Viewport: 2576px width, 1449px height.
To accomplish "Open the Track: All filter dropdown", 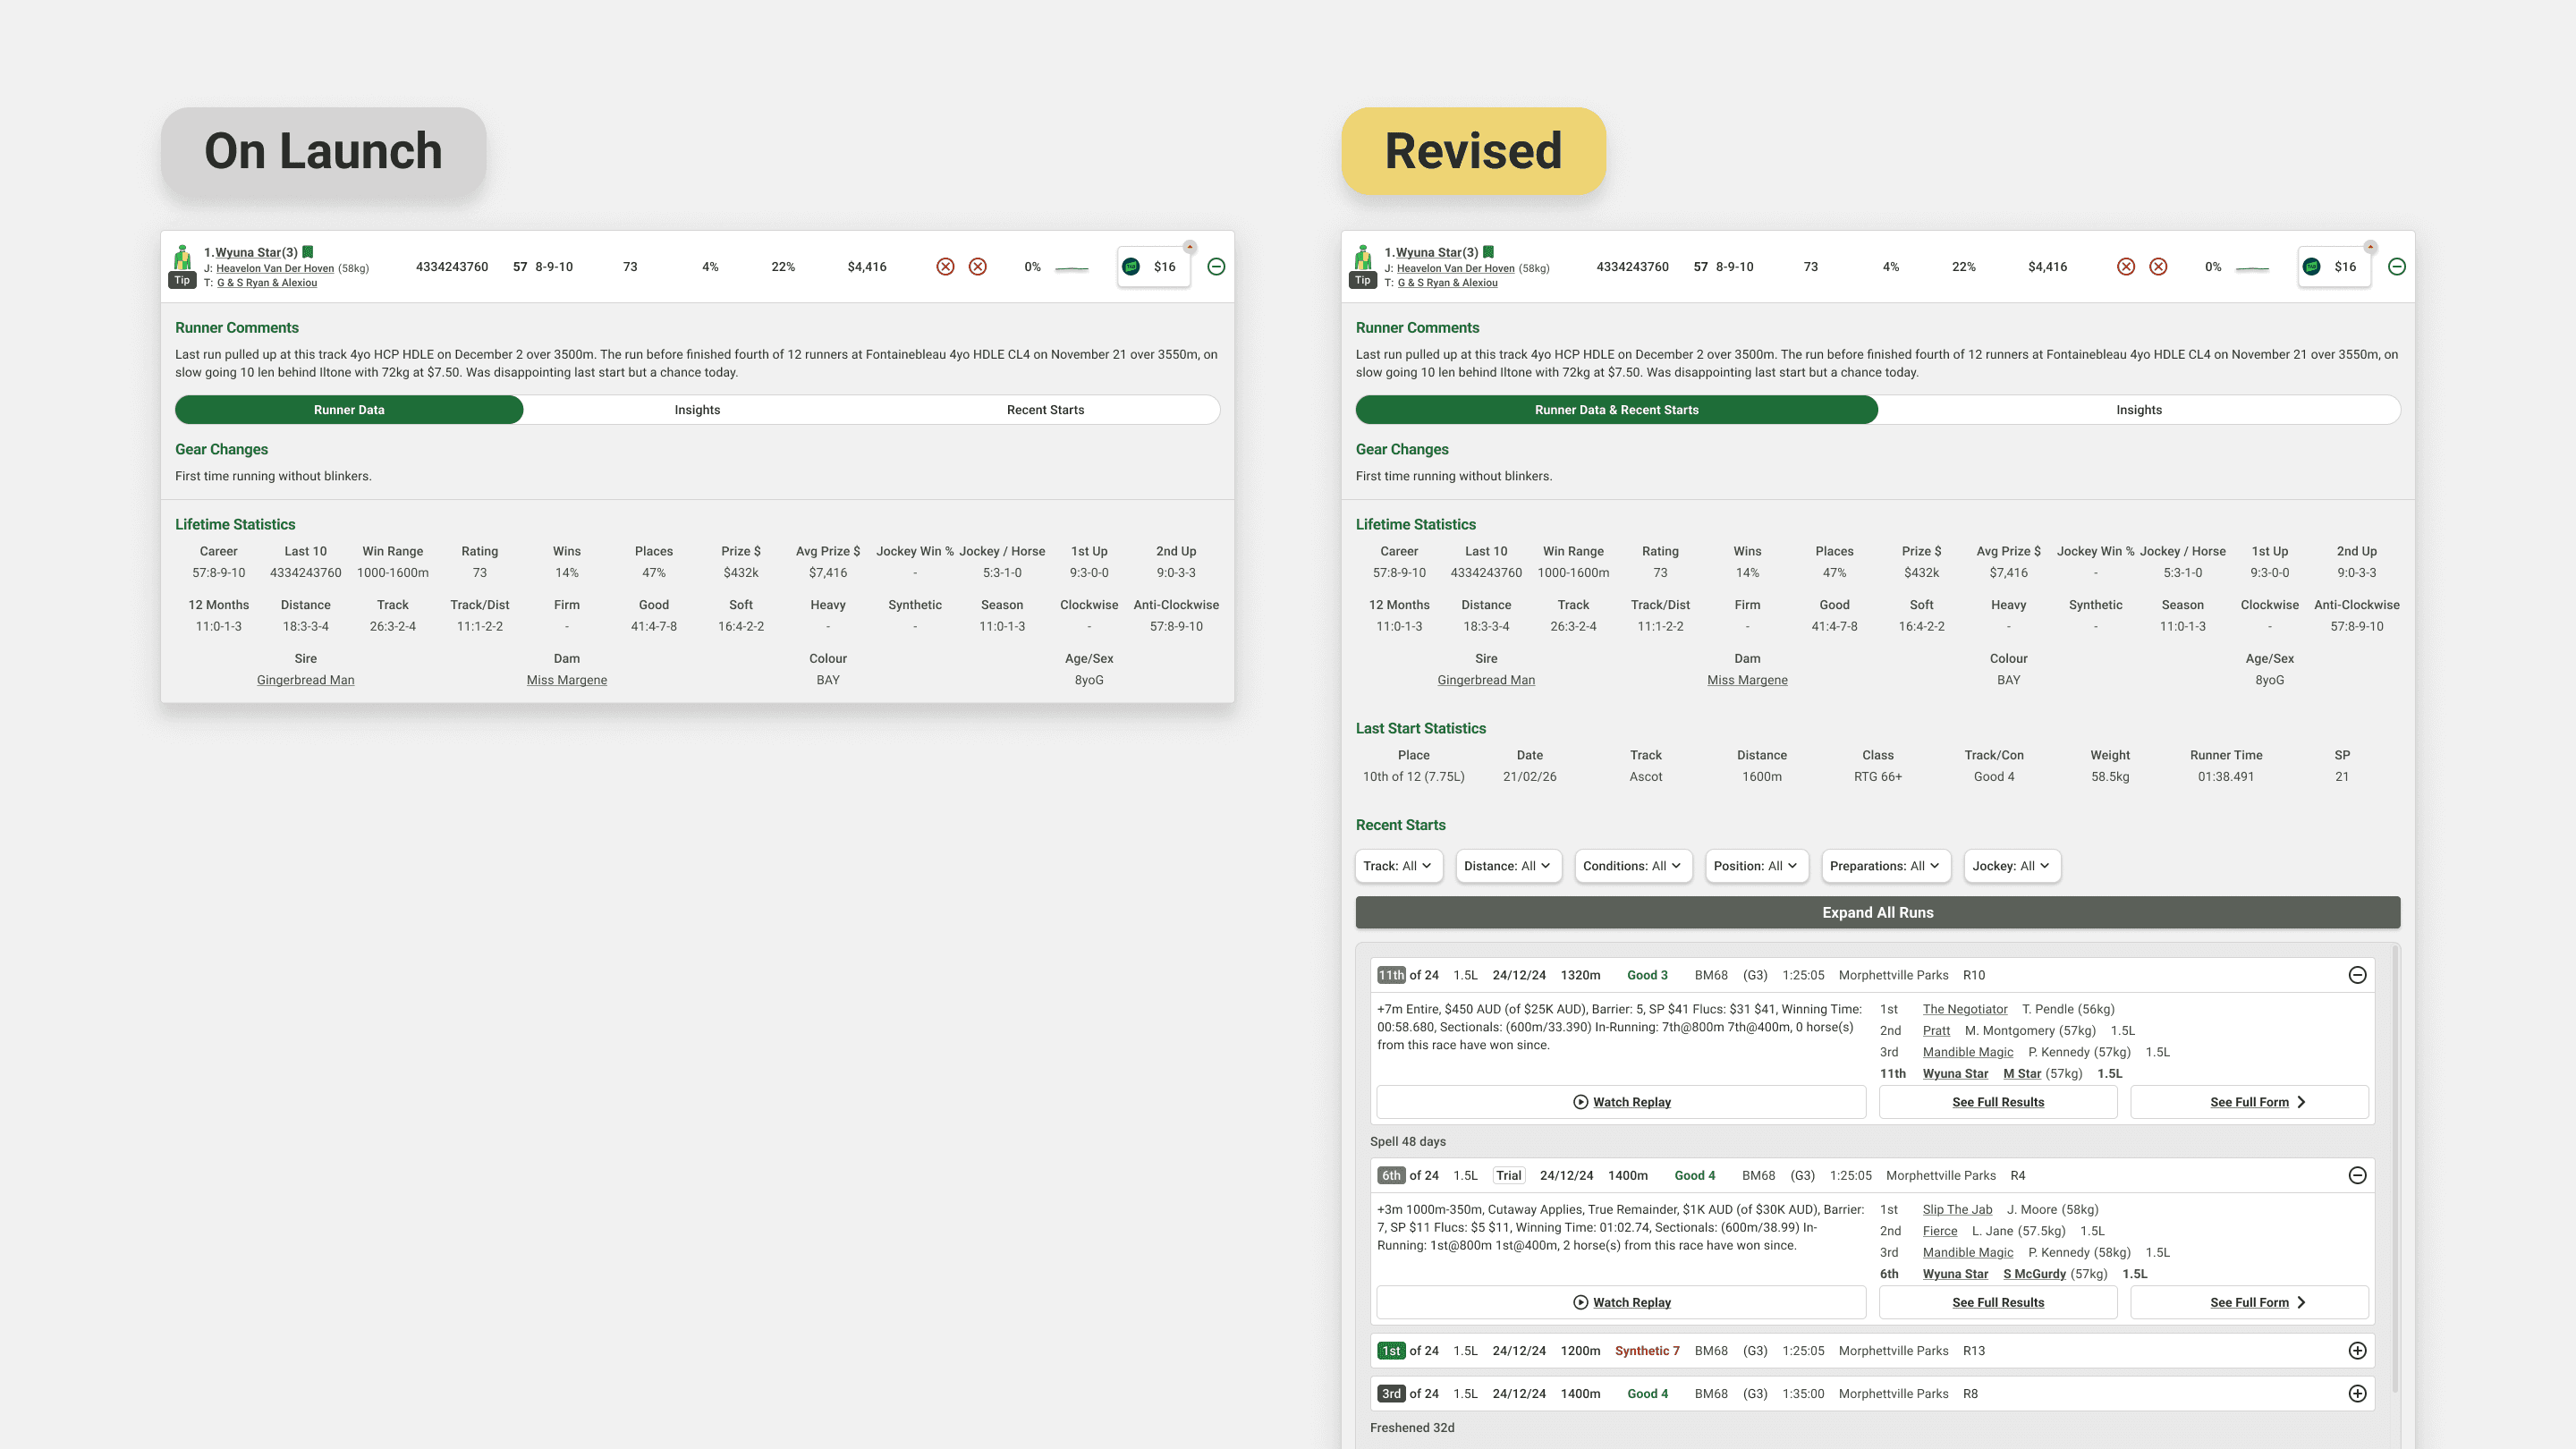I will coord(1398,866).
